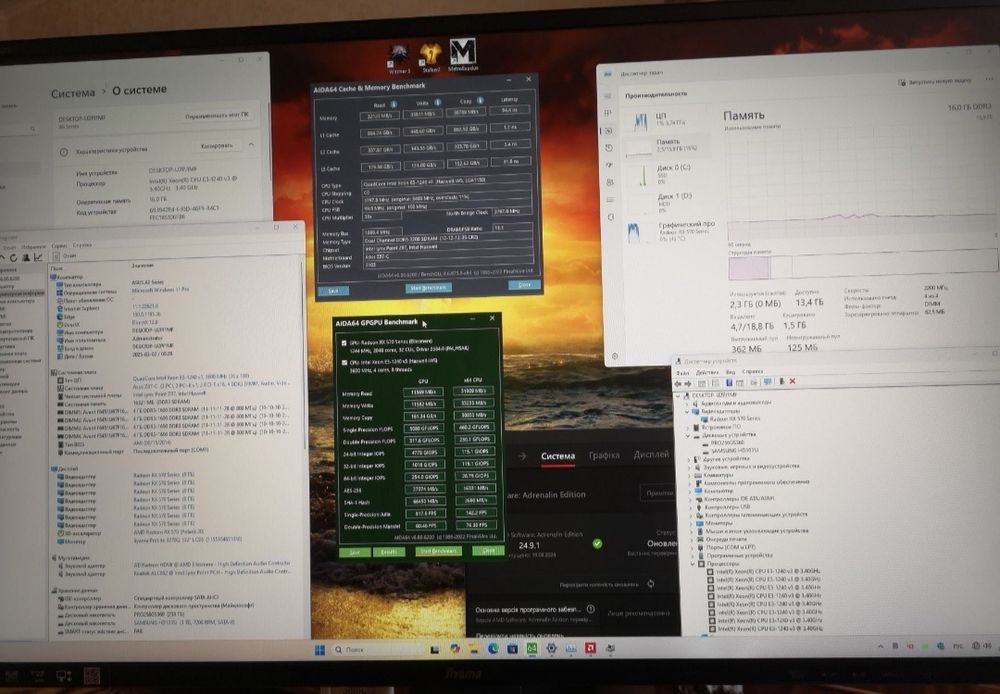Show hidden system tray icons chevron
This screenshot has height=694, width=1000.
click(880, 646)
